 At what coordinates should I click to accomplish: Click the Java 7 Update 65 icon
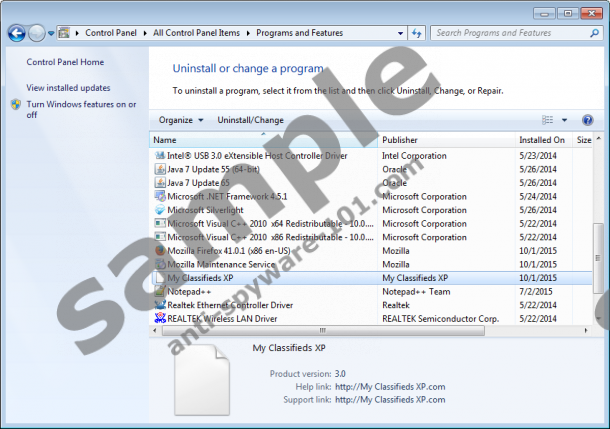(x=160, y=183)
